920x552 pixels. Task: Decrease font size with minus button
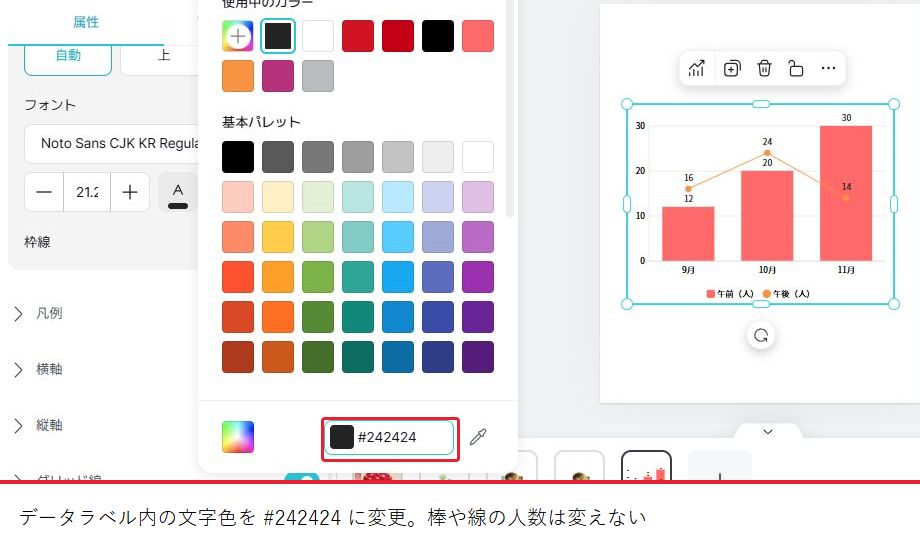click(44, 192)
